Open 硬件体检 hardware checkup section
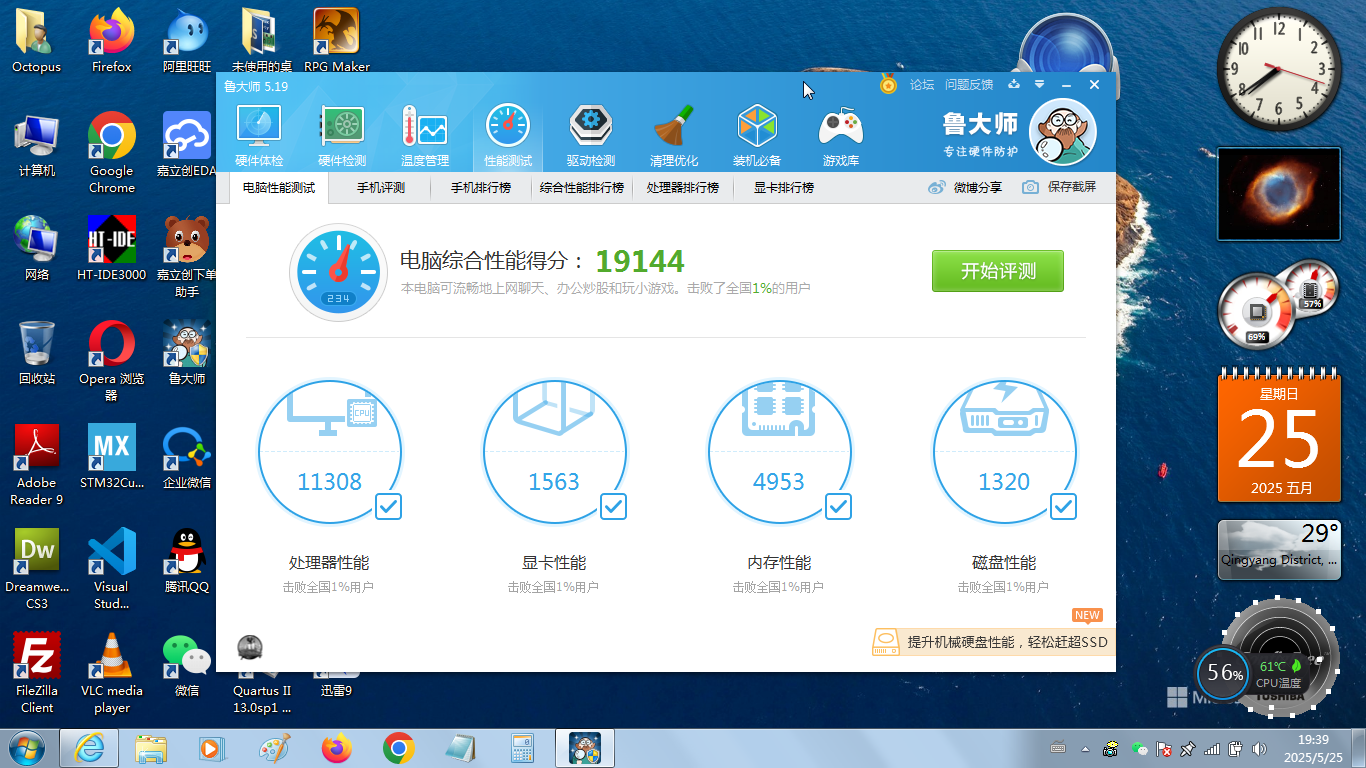This screenshot has width=1366, height=768. coord(259,136)
